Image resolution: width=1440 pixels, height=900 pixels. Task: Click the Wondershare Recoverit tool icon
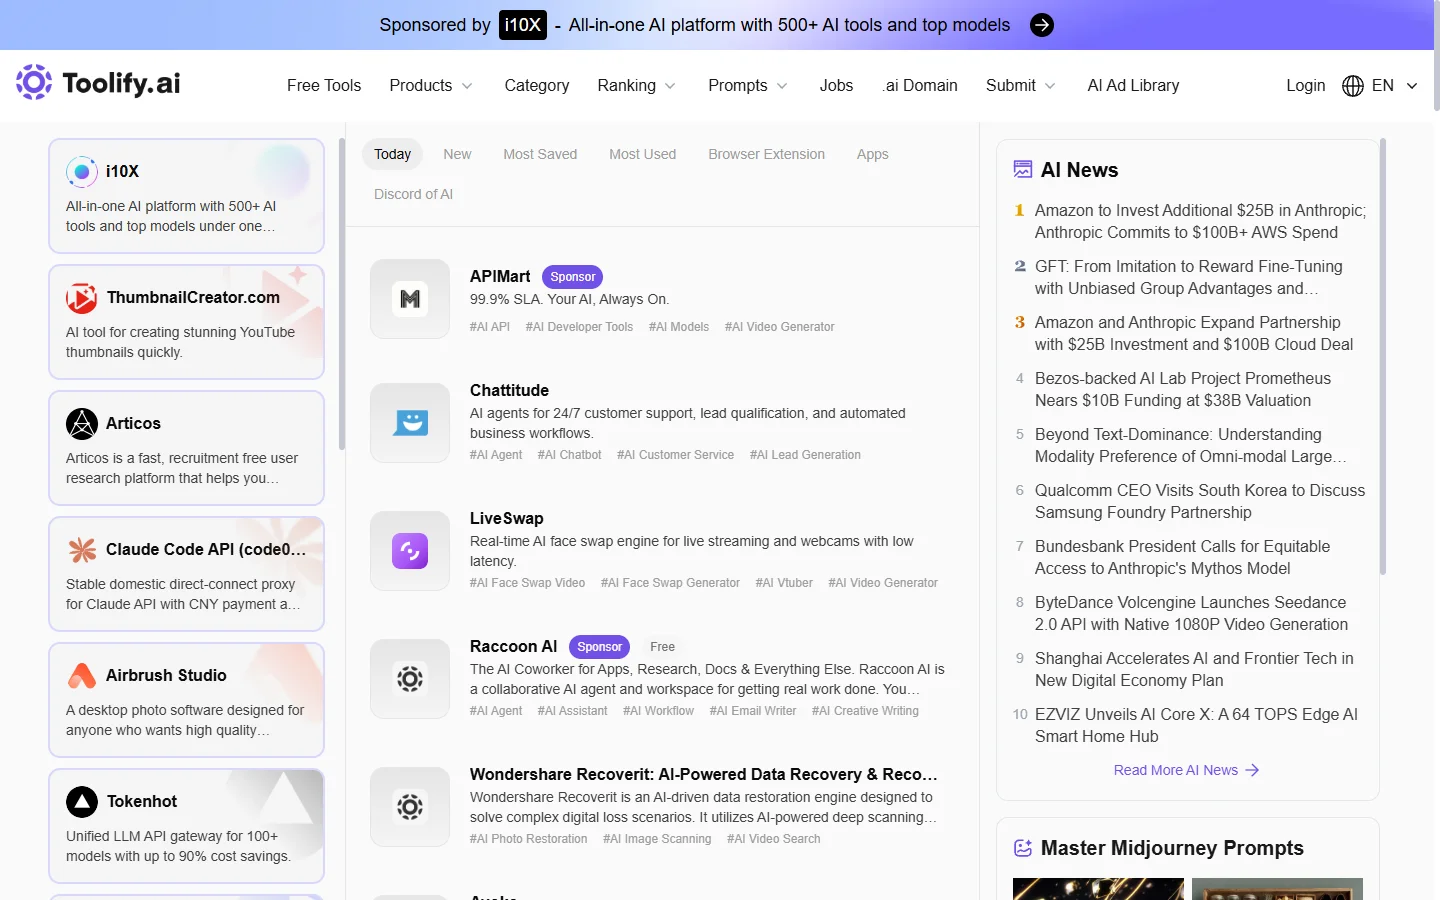(x=410, y=807)
